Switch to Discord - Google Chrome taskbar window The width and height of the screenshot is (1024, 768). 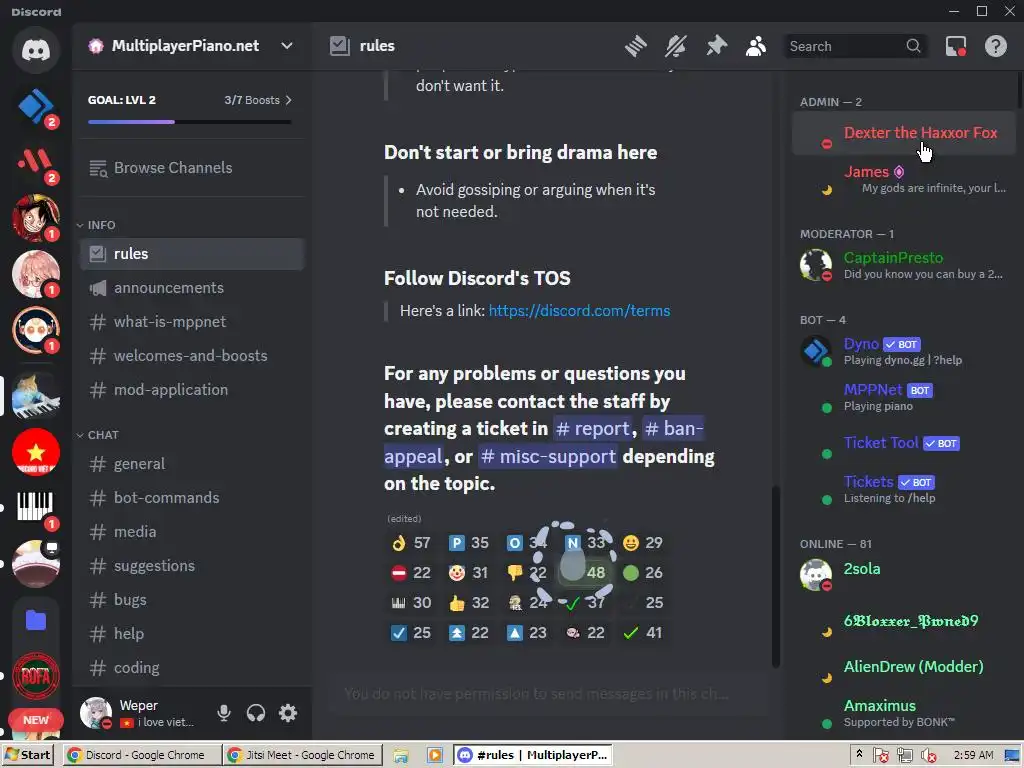point(142,755)
